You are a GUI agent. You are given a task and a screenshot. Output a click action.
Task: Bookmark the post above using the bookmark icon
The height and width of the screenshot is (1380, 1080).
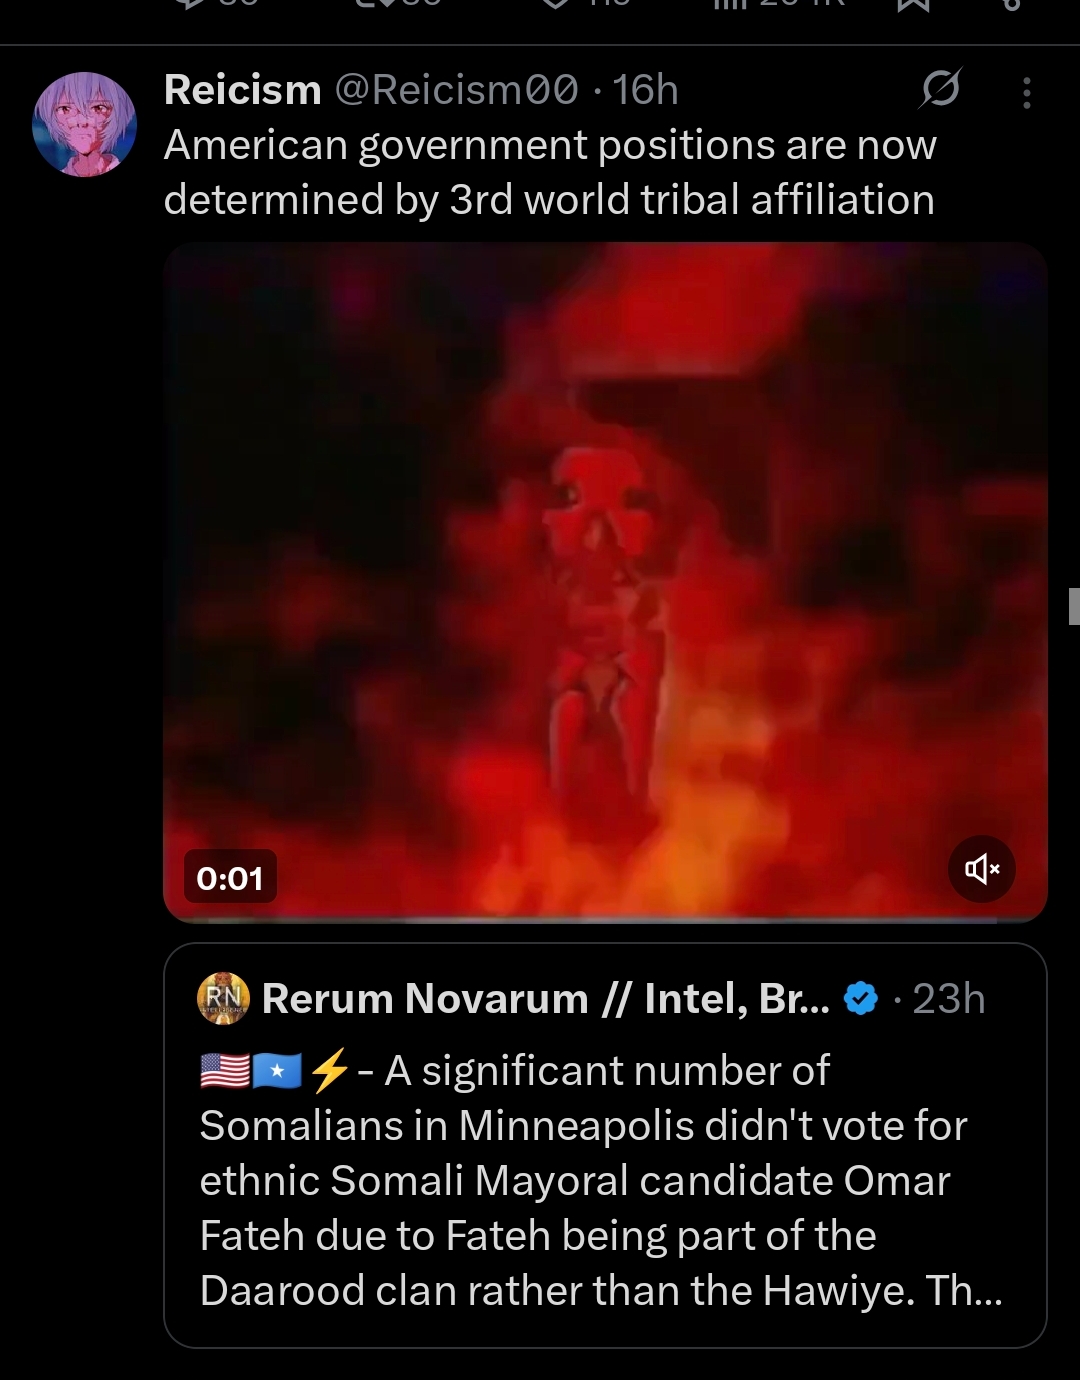pos(914,5)
